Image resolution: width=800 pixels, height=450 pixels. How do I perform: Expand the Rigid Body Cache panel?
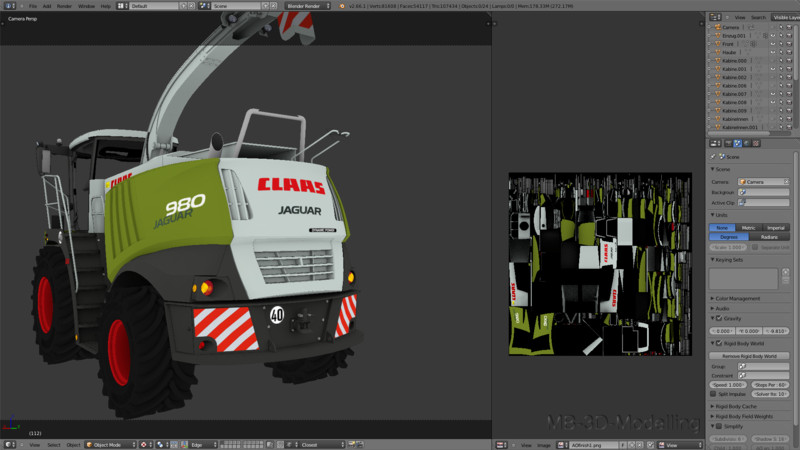(x=736, y=406)
